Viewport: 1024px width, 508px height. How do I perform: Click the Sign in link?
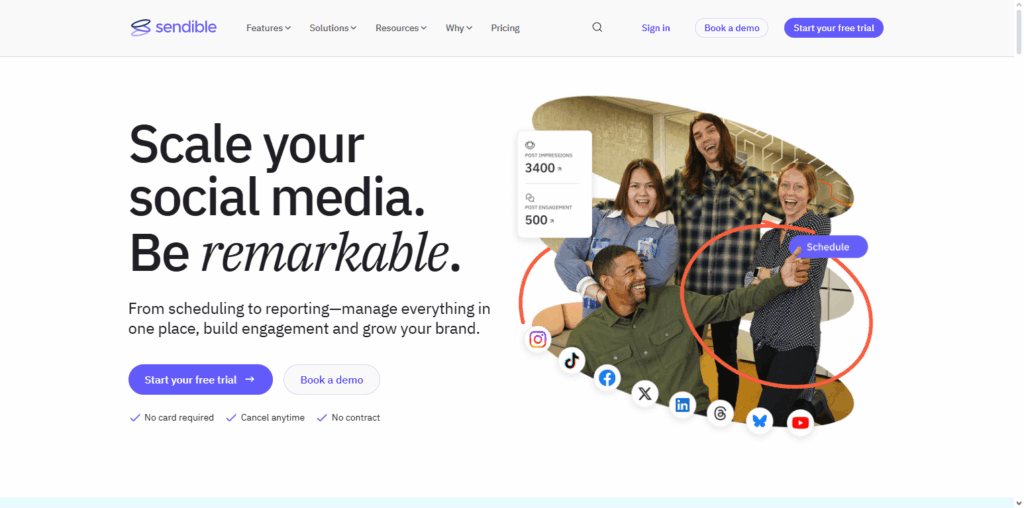click(656, 28)
